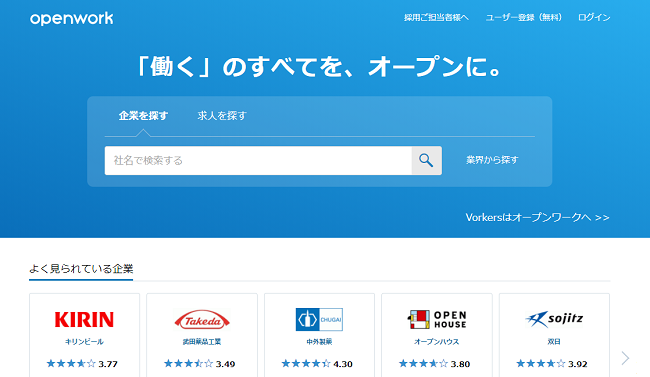The width and height of the screenshot is (650, 377).
Task: Open ユーザー登録（無料） link
Action: tap(524, 17)
